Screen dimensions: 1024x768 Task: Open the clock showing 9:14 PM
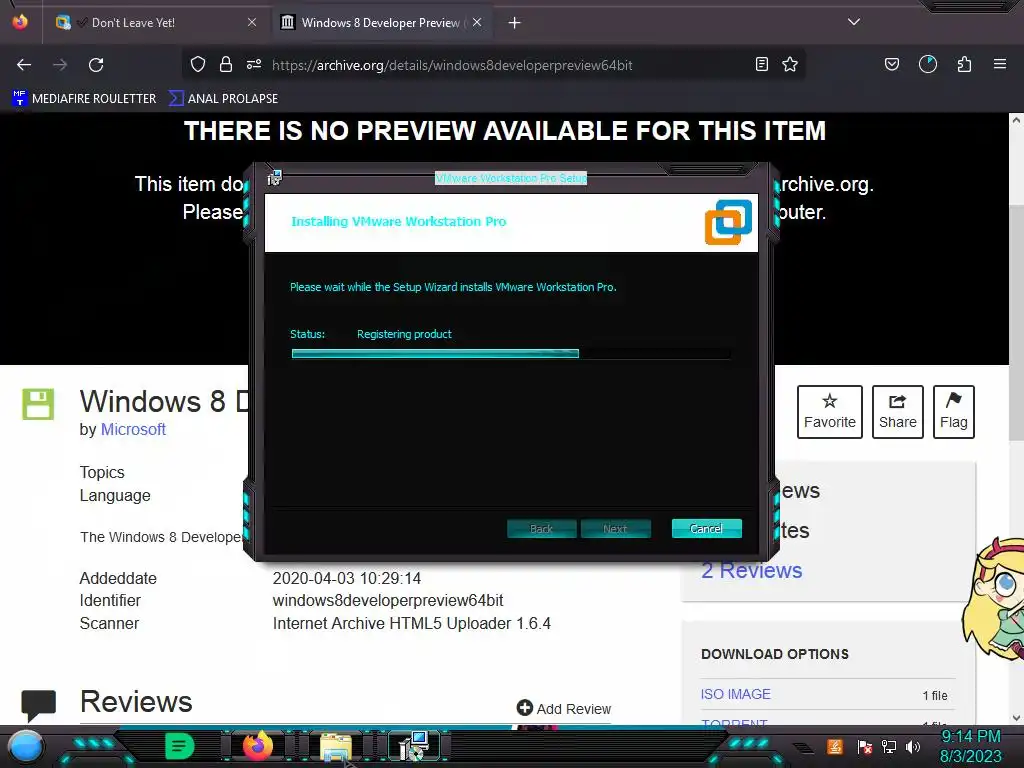(970, 746)
